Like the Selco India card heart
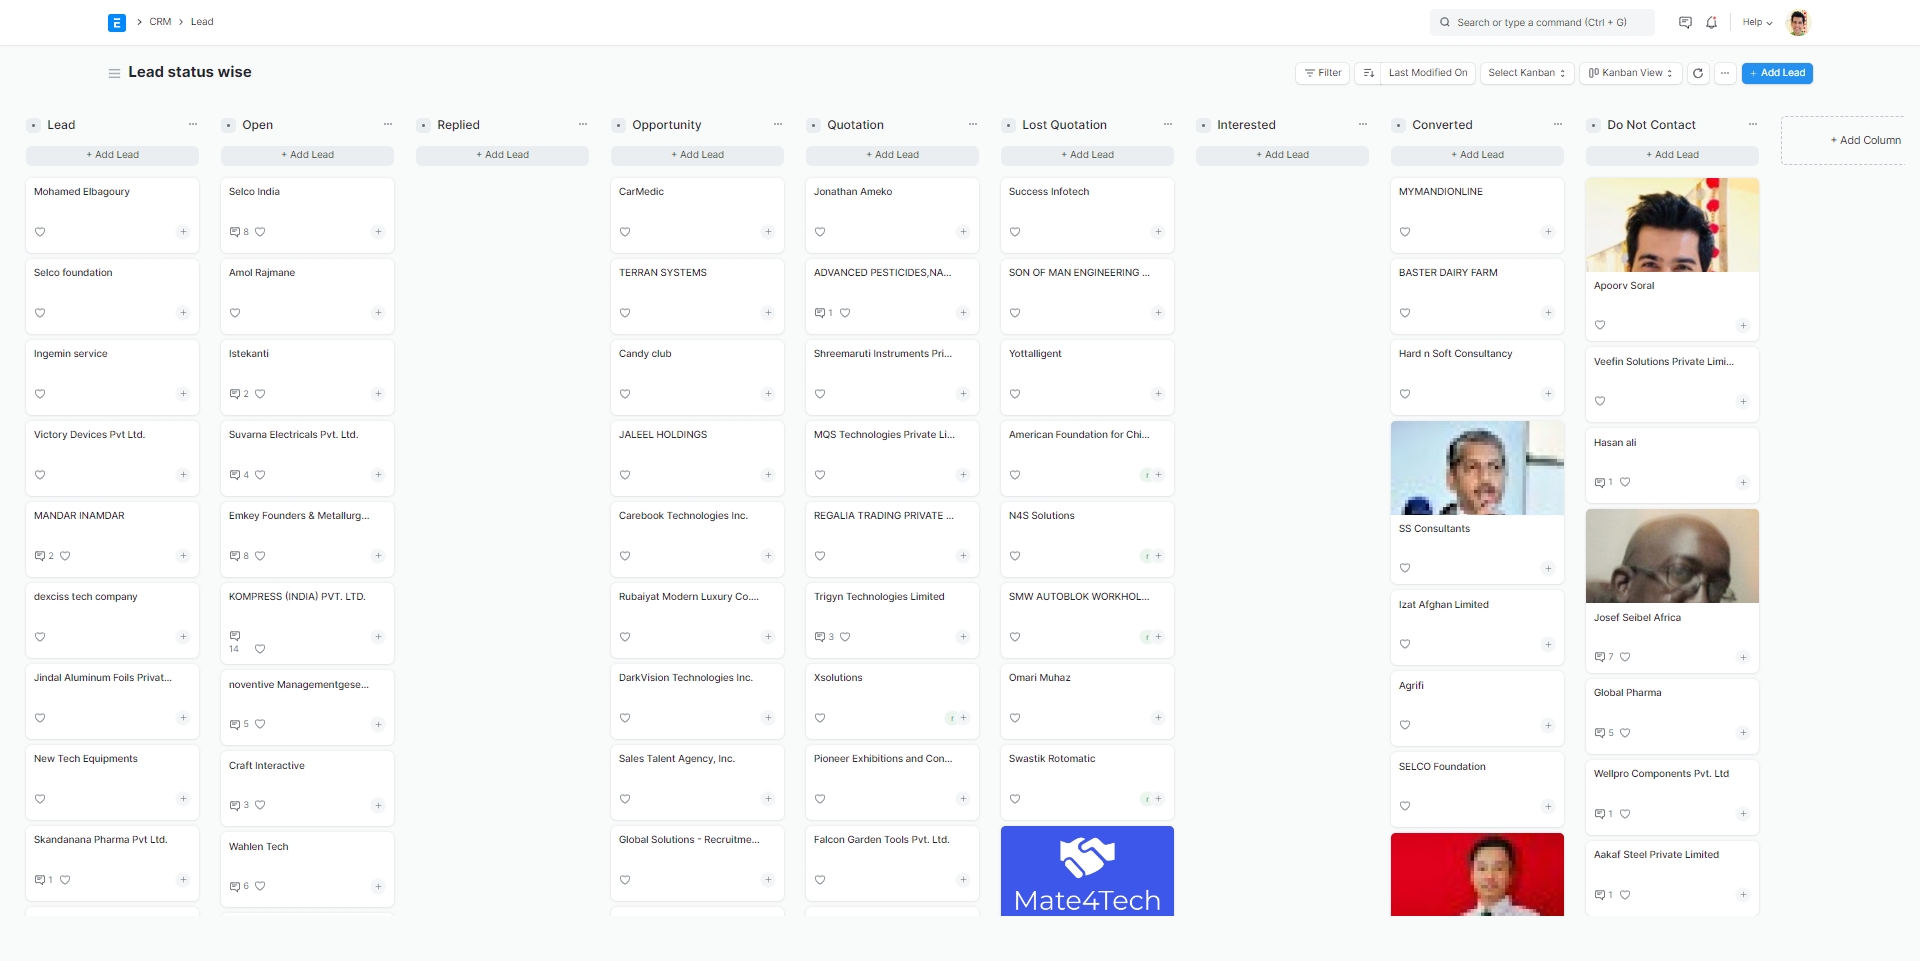 pyautogui.click(x=260, y=232)
